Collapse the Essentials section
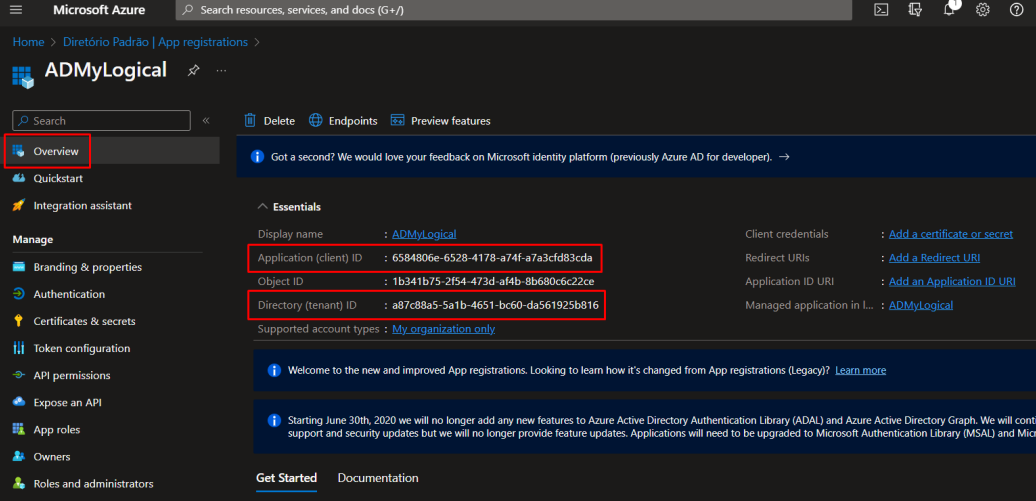 click(263, 207)
